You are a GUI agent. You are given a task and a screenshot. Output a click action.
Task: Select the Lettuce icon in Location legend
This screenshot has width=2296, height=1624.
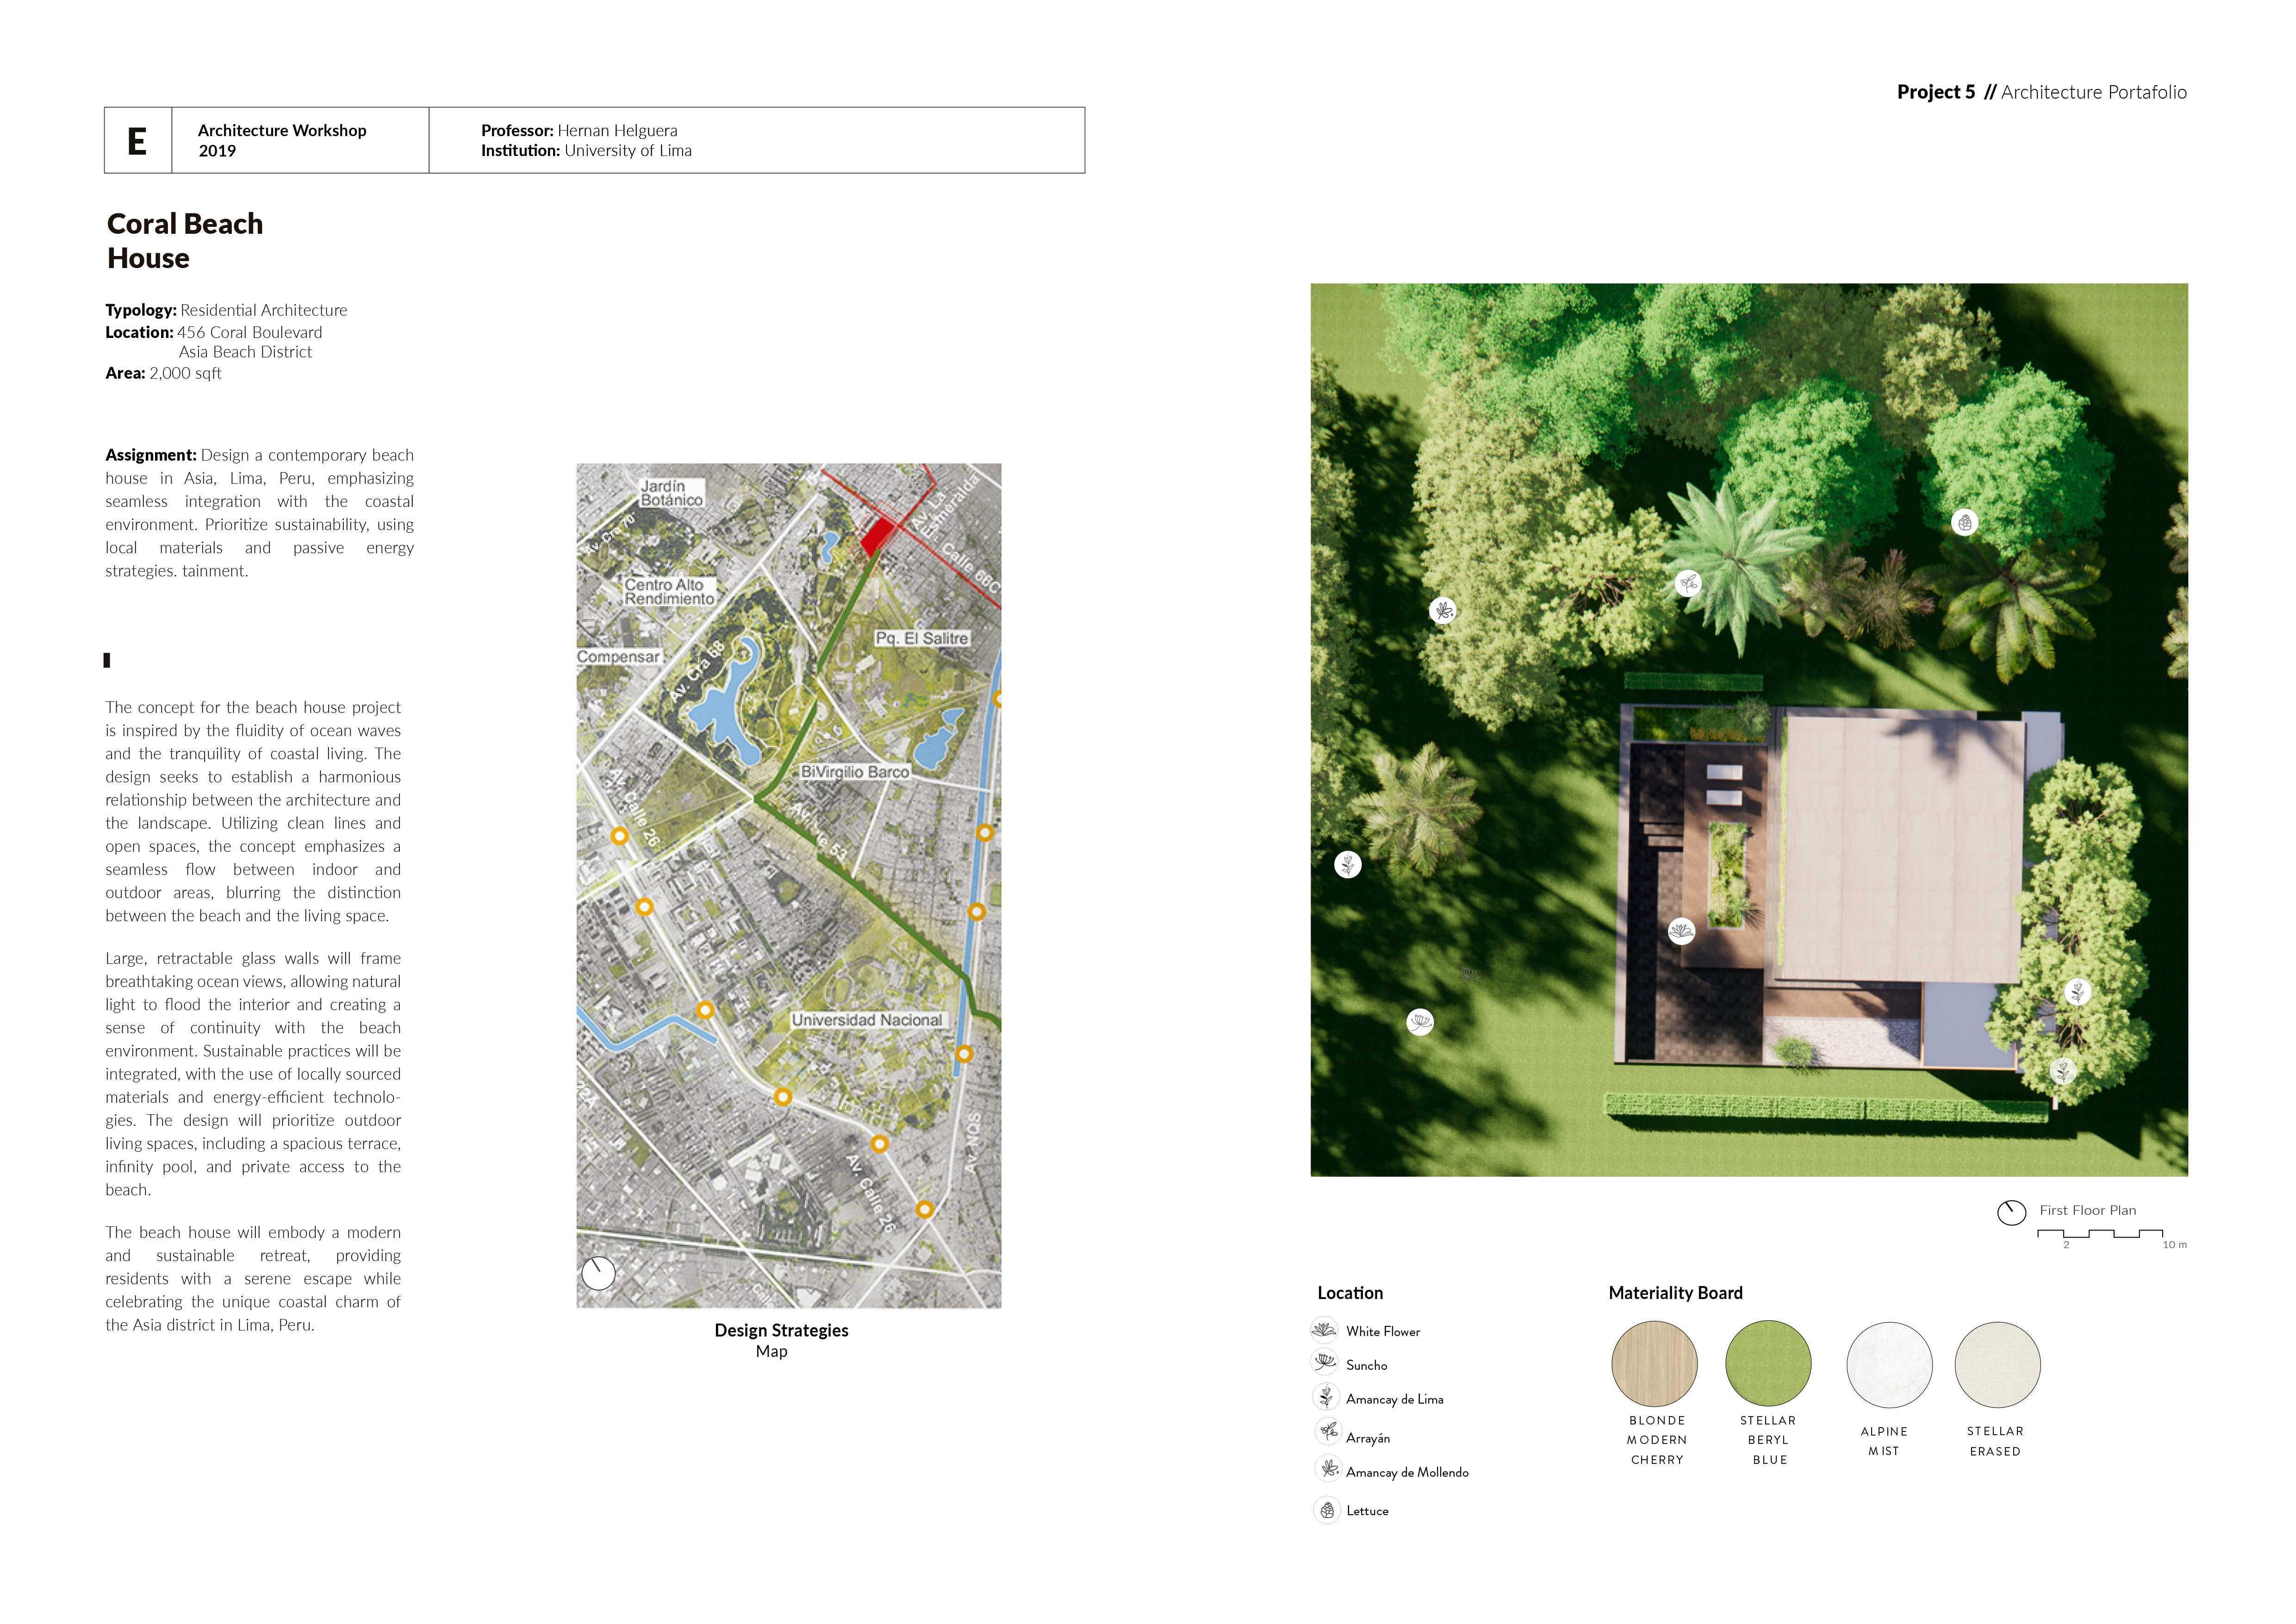(x=1327, y=1510)
